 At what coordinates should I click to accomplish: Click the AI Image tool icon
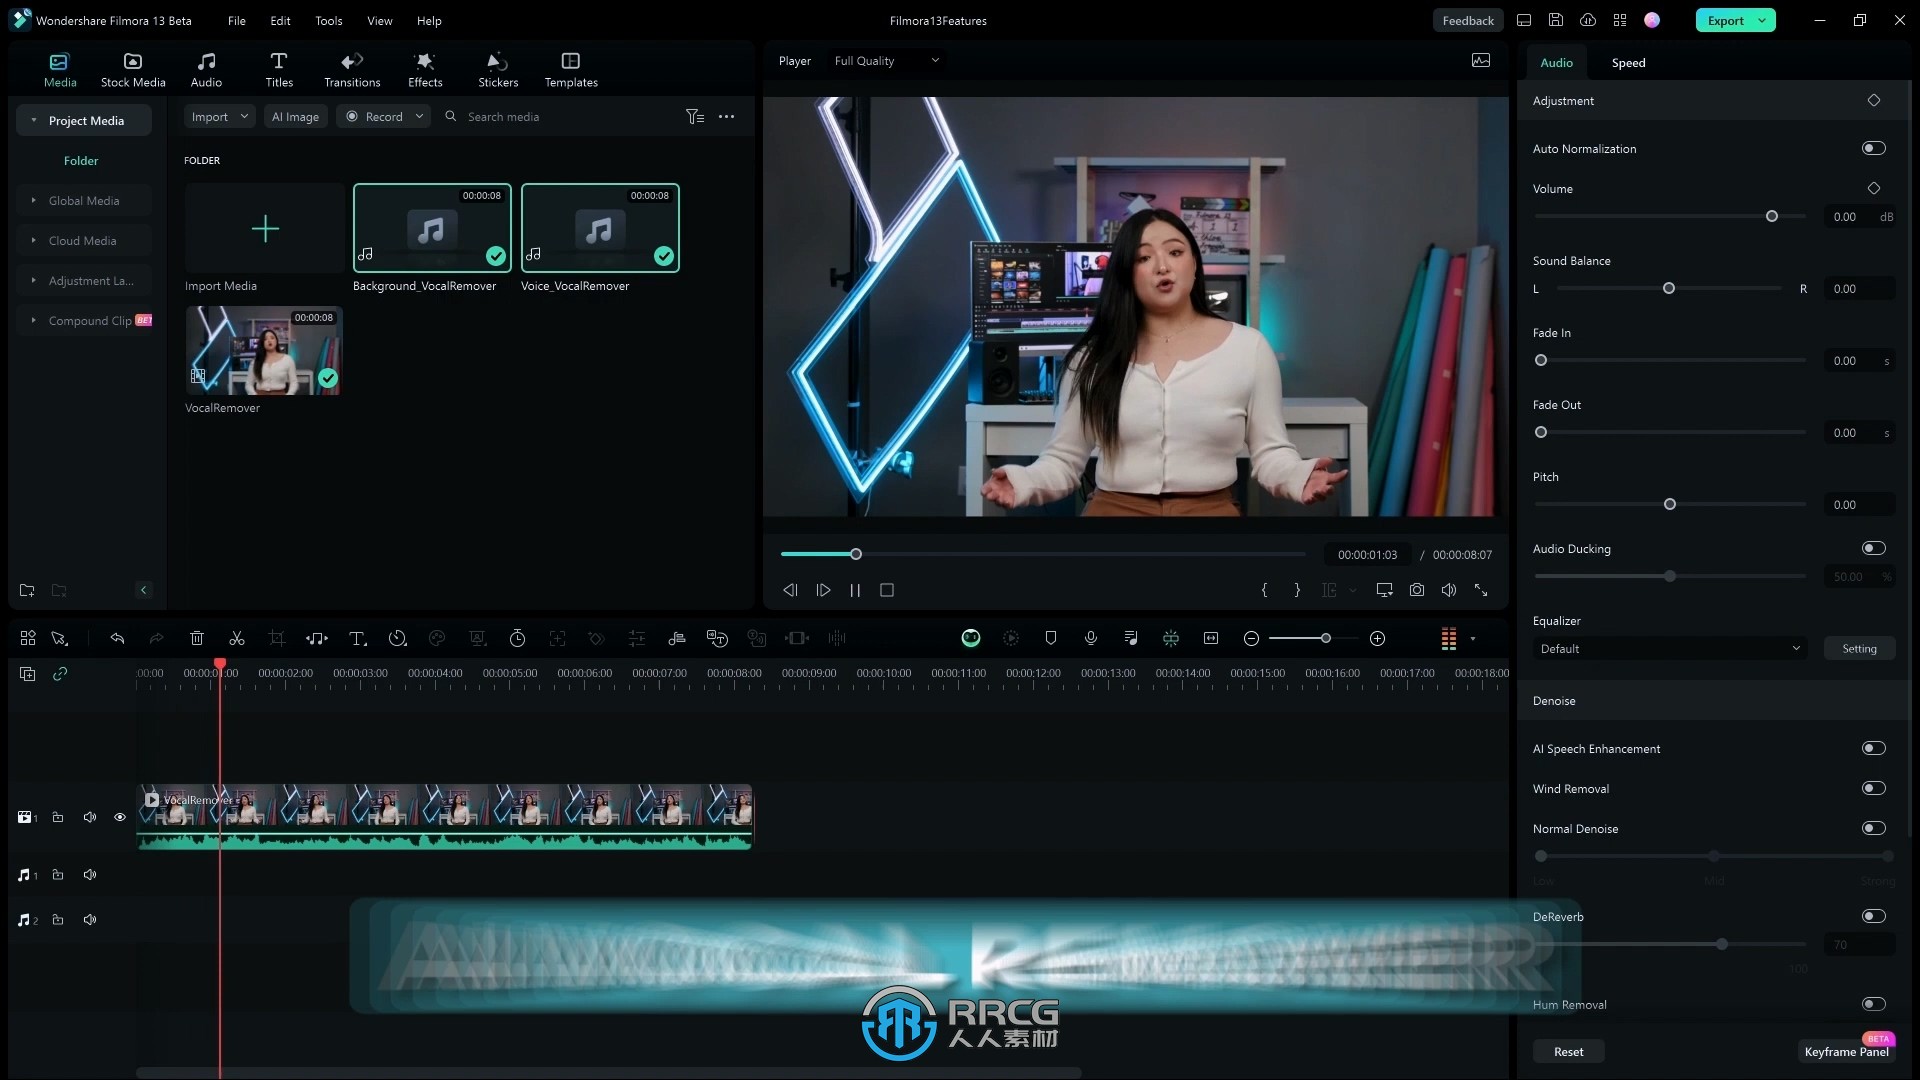click(295, 116)
